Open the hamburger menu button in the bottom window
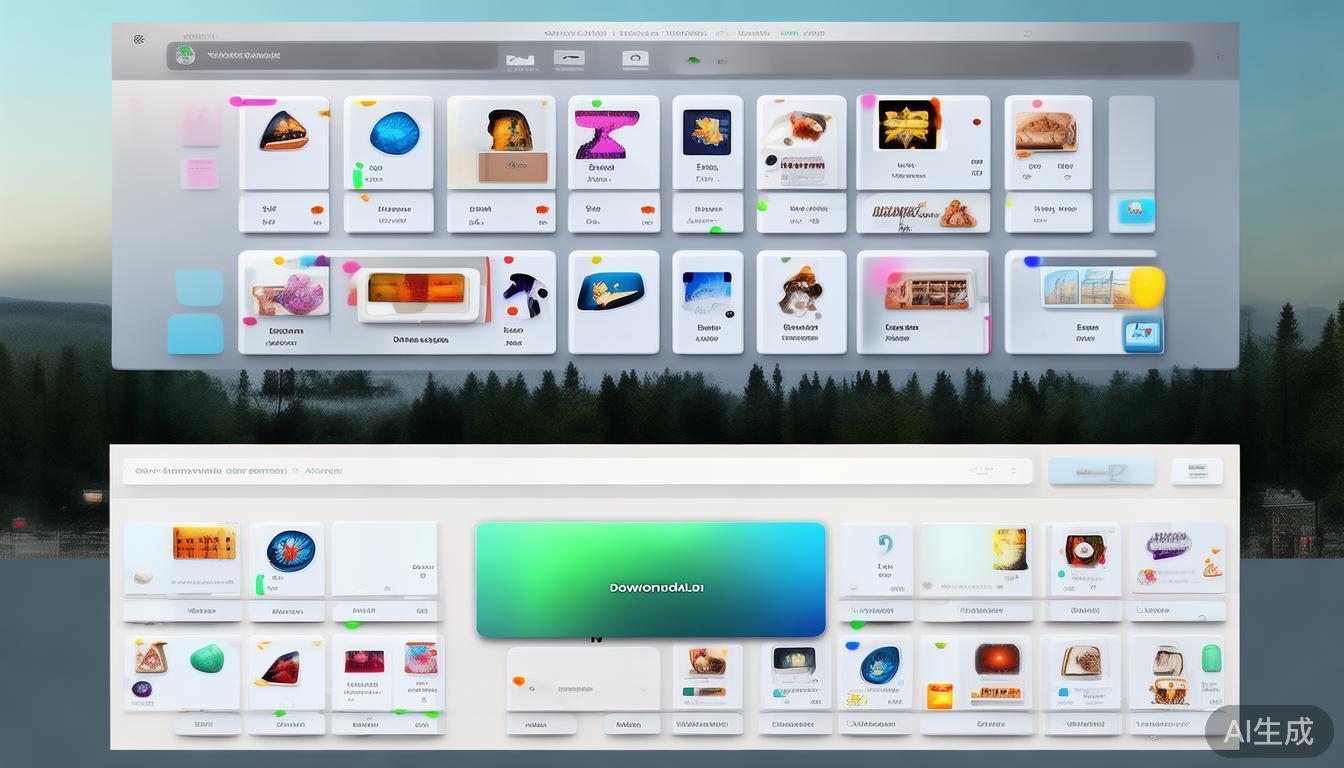 tap(1196, 471)
